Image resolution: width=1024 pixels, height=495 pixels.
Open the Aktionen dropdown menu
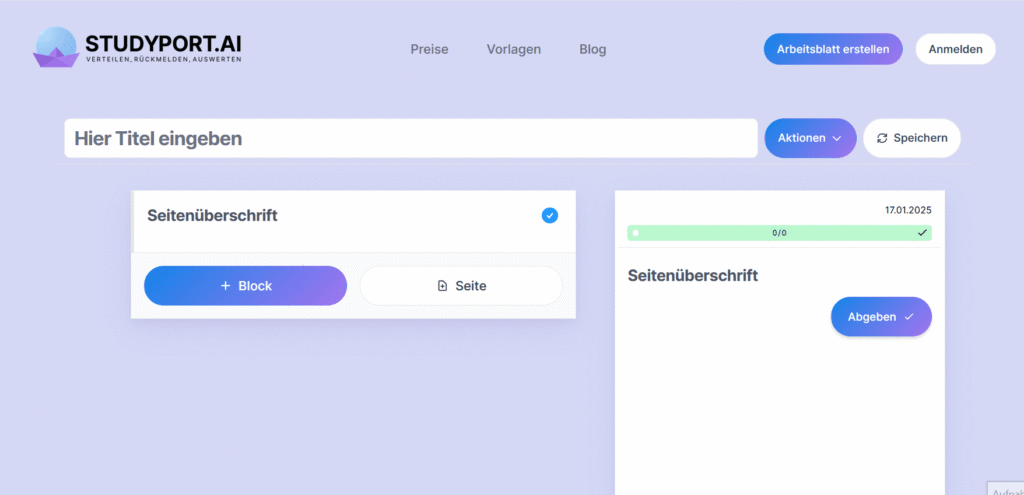pyautogui.click(x=810, y=138)
